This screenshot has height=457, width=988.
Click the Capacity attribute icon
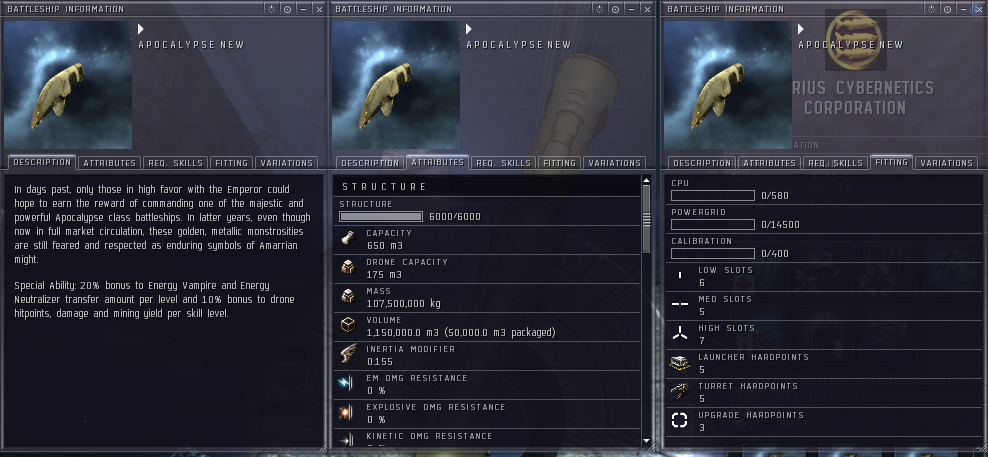(347, 239)
